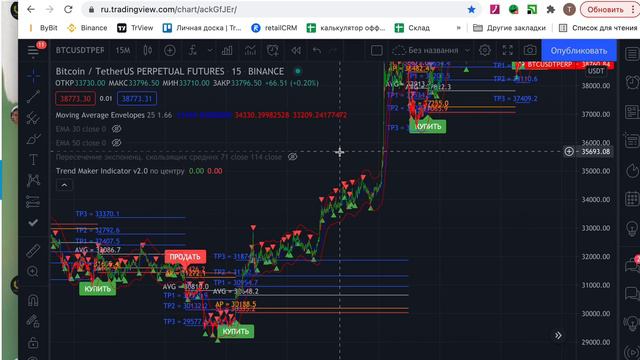
Task: Select the pitchfork drawing tool
Action: pyautogui.click(x=33, y=118)
